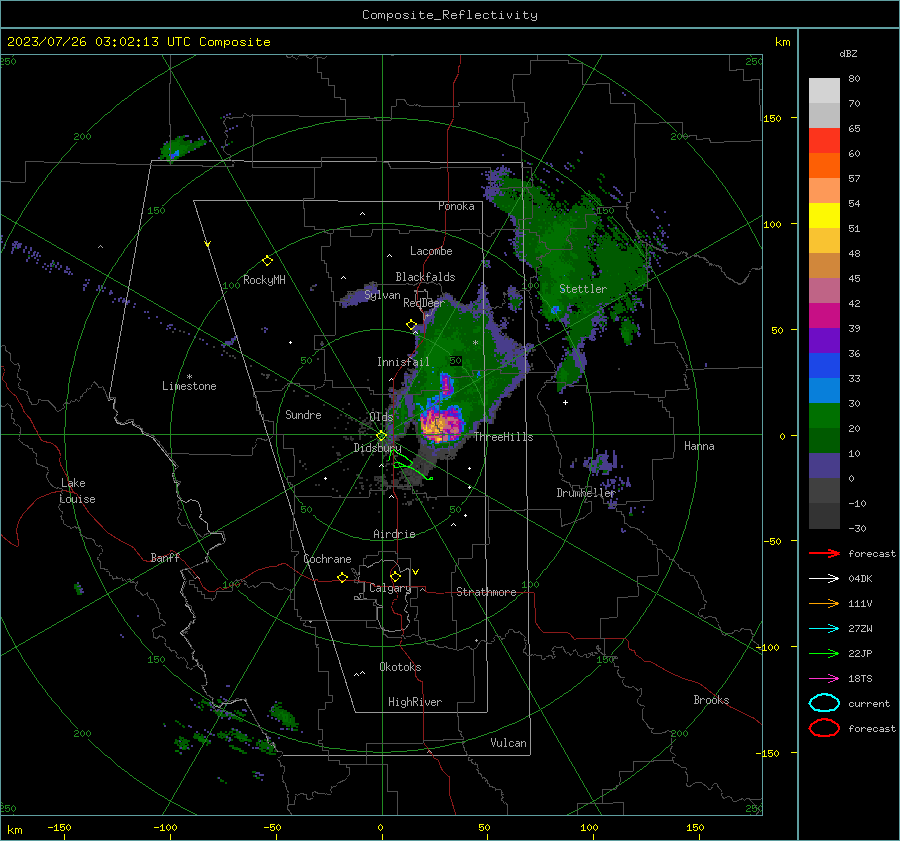Click the yellow radar-site diamond at Olds
This screenshot has height=841, width=900.
coord(381,436)
